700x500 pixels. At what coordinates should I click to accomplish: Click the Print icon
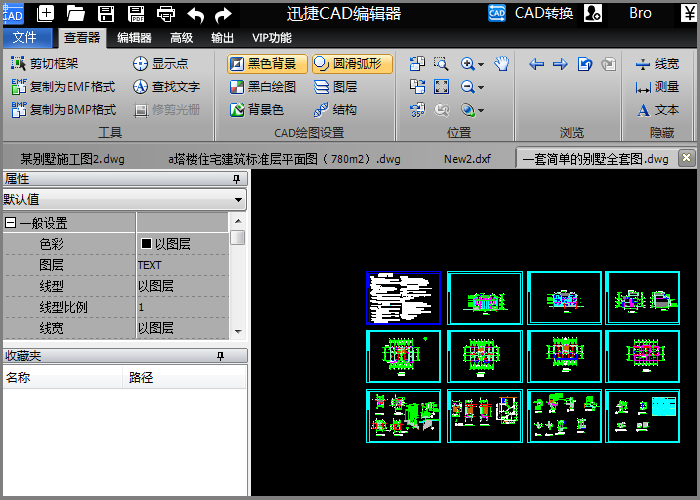166,14
